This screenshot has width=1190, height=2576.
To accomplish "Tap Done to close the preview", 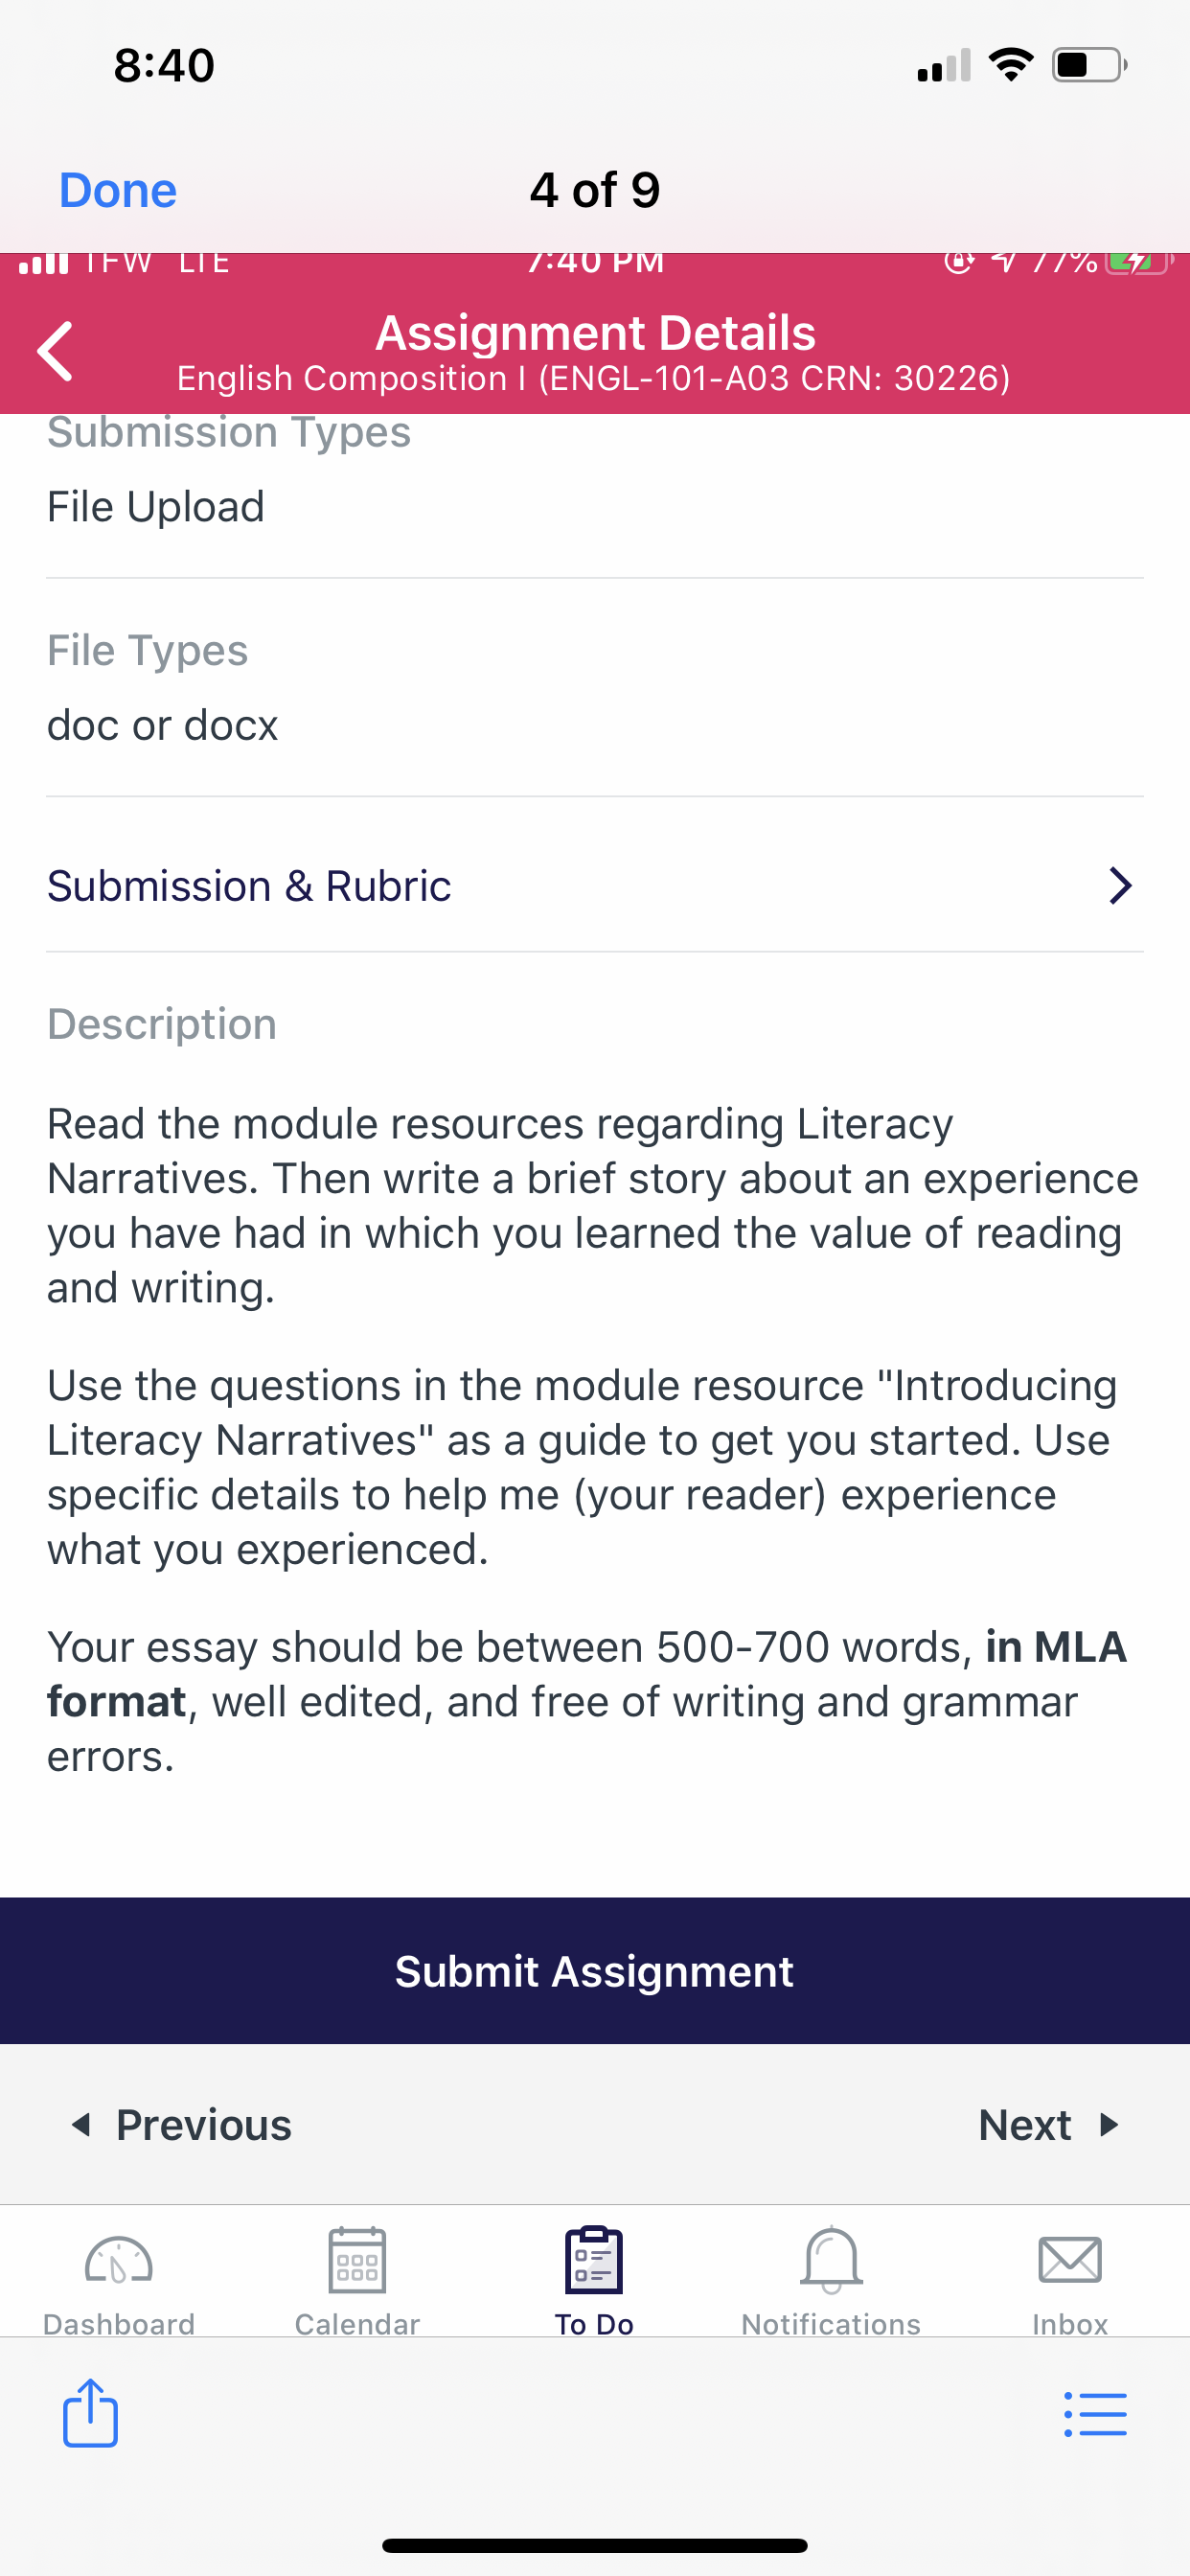I will (118, 190).
